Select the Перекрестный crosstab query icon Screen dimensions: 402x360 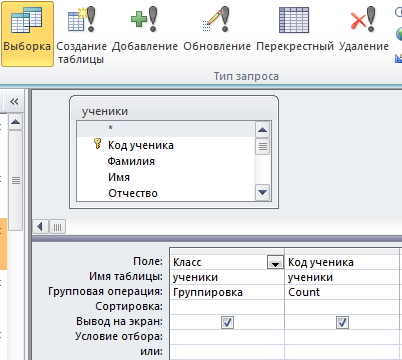tap(295, 28)
